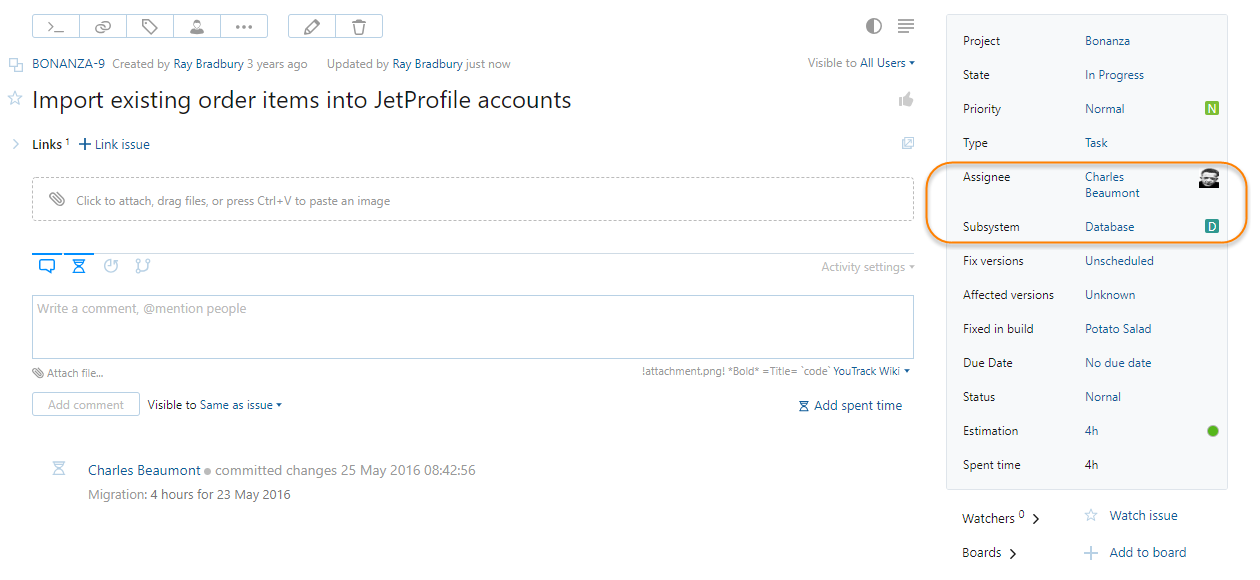Open the more options ellipsis icon
The image size is (1260, 580).
[244, 26]
